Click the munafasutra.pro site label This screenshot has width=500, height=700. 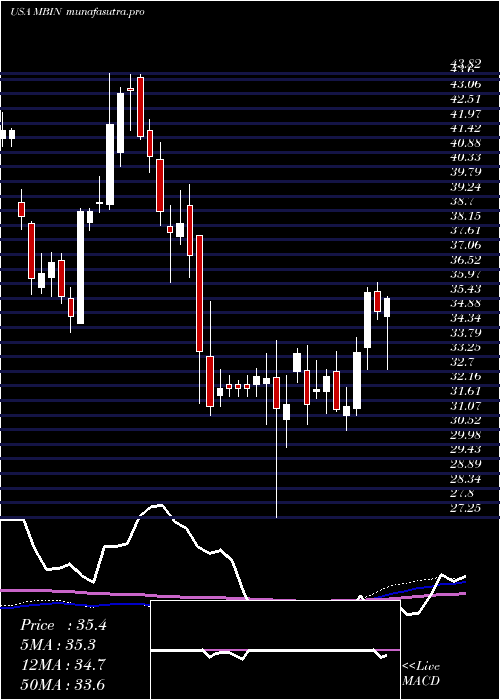pos(105,12)
